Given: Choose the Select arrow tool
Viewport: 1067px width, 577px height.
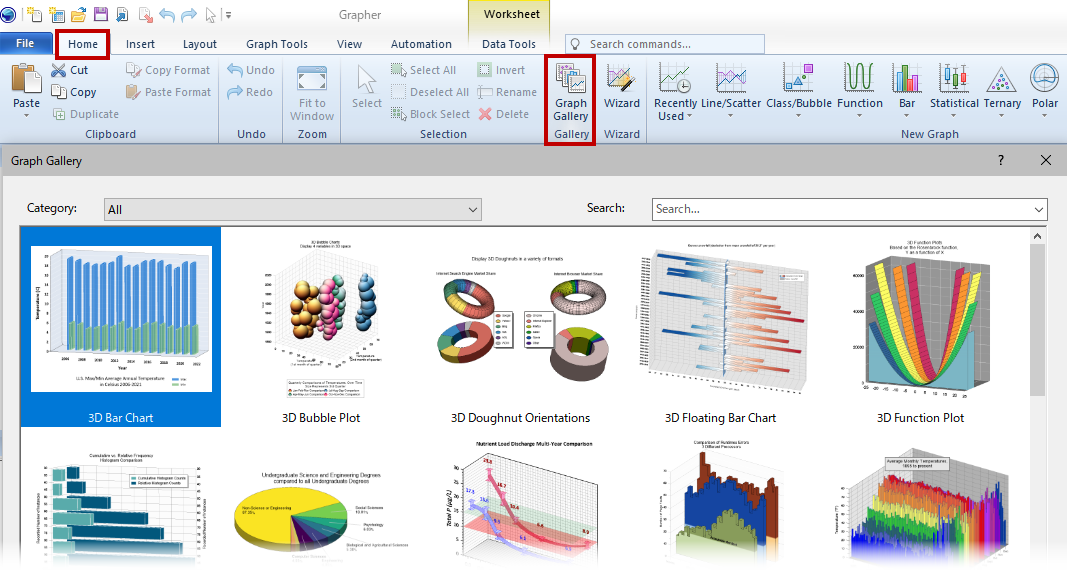Looking at the screenshot, I should (367, 86).
